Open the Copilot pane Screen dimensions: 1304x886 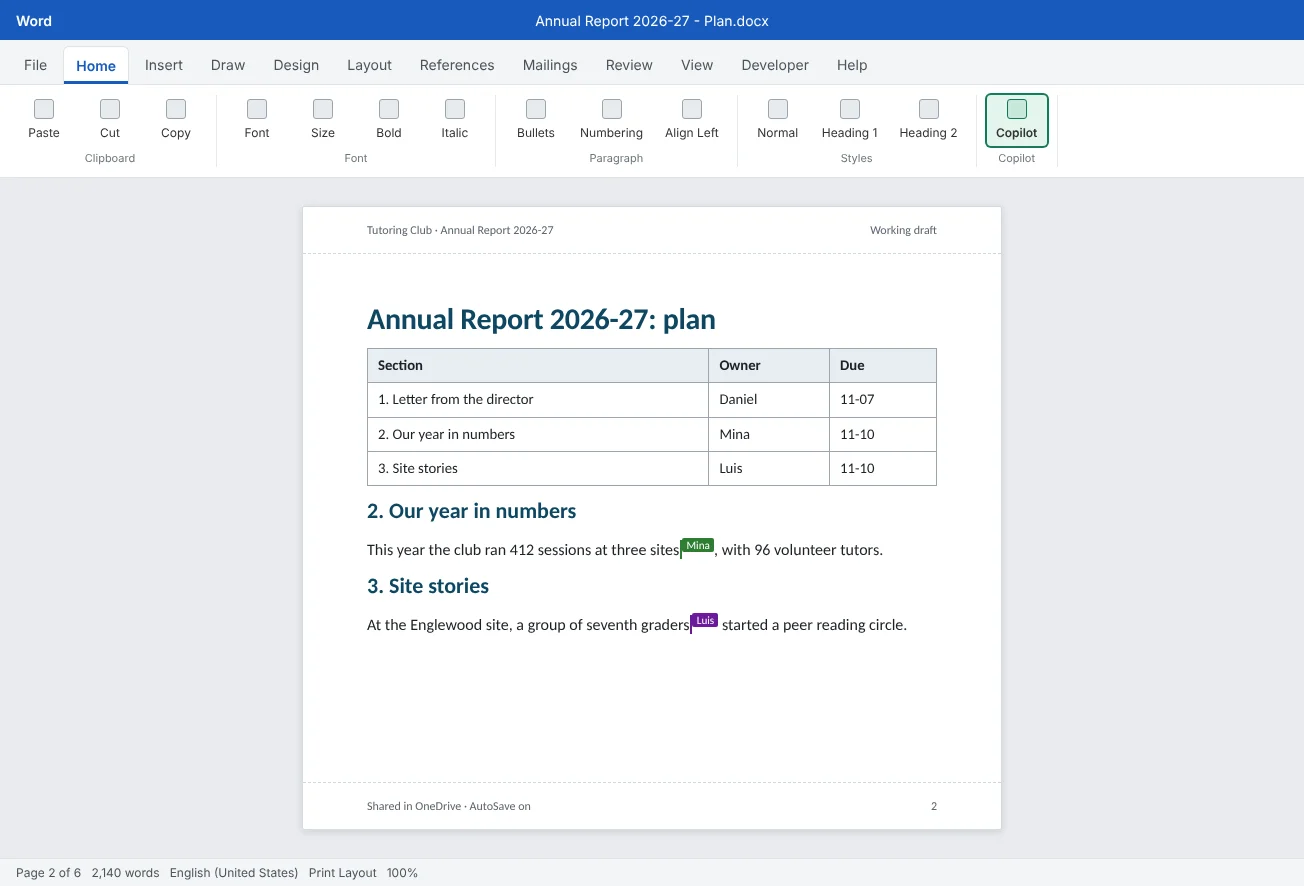[x=1017, y=120]
